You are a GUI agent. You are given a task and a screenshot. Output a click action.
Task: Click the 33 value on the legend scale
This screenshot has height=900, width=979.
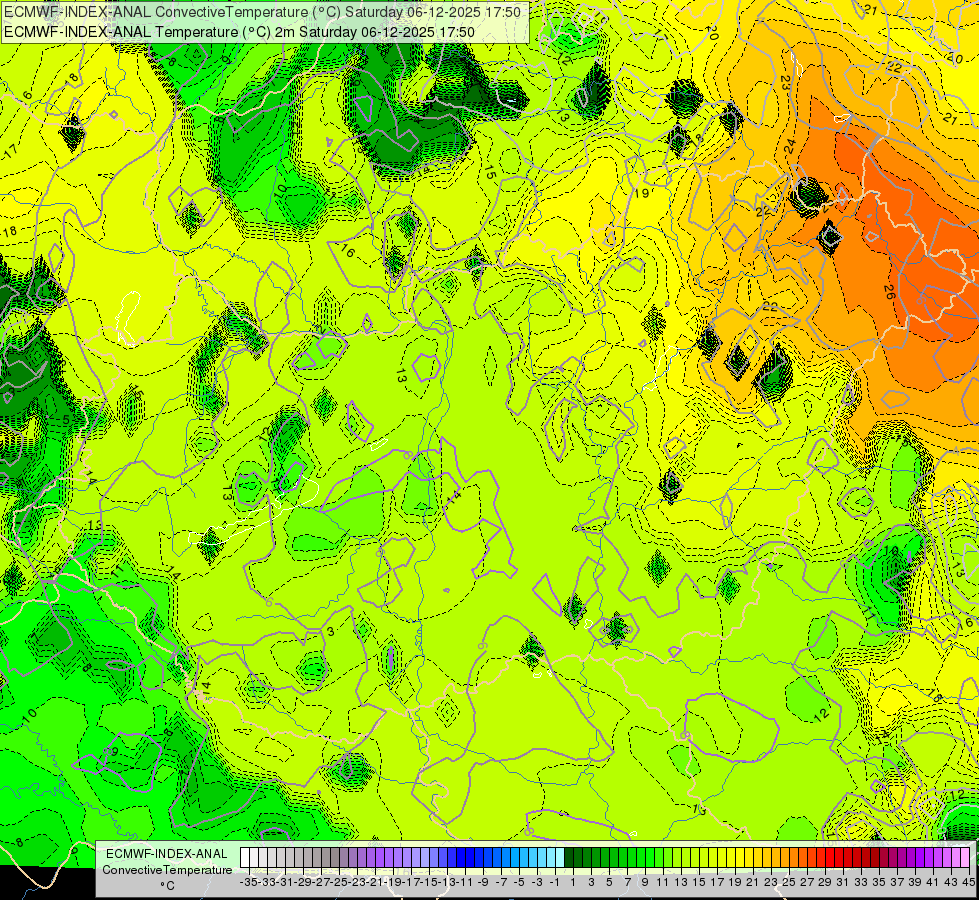pyautogui.click(x=861, y=882)
